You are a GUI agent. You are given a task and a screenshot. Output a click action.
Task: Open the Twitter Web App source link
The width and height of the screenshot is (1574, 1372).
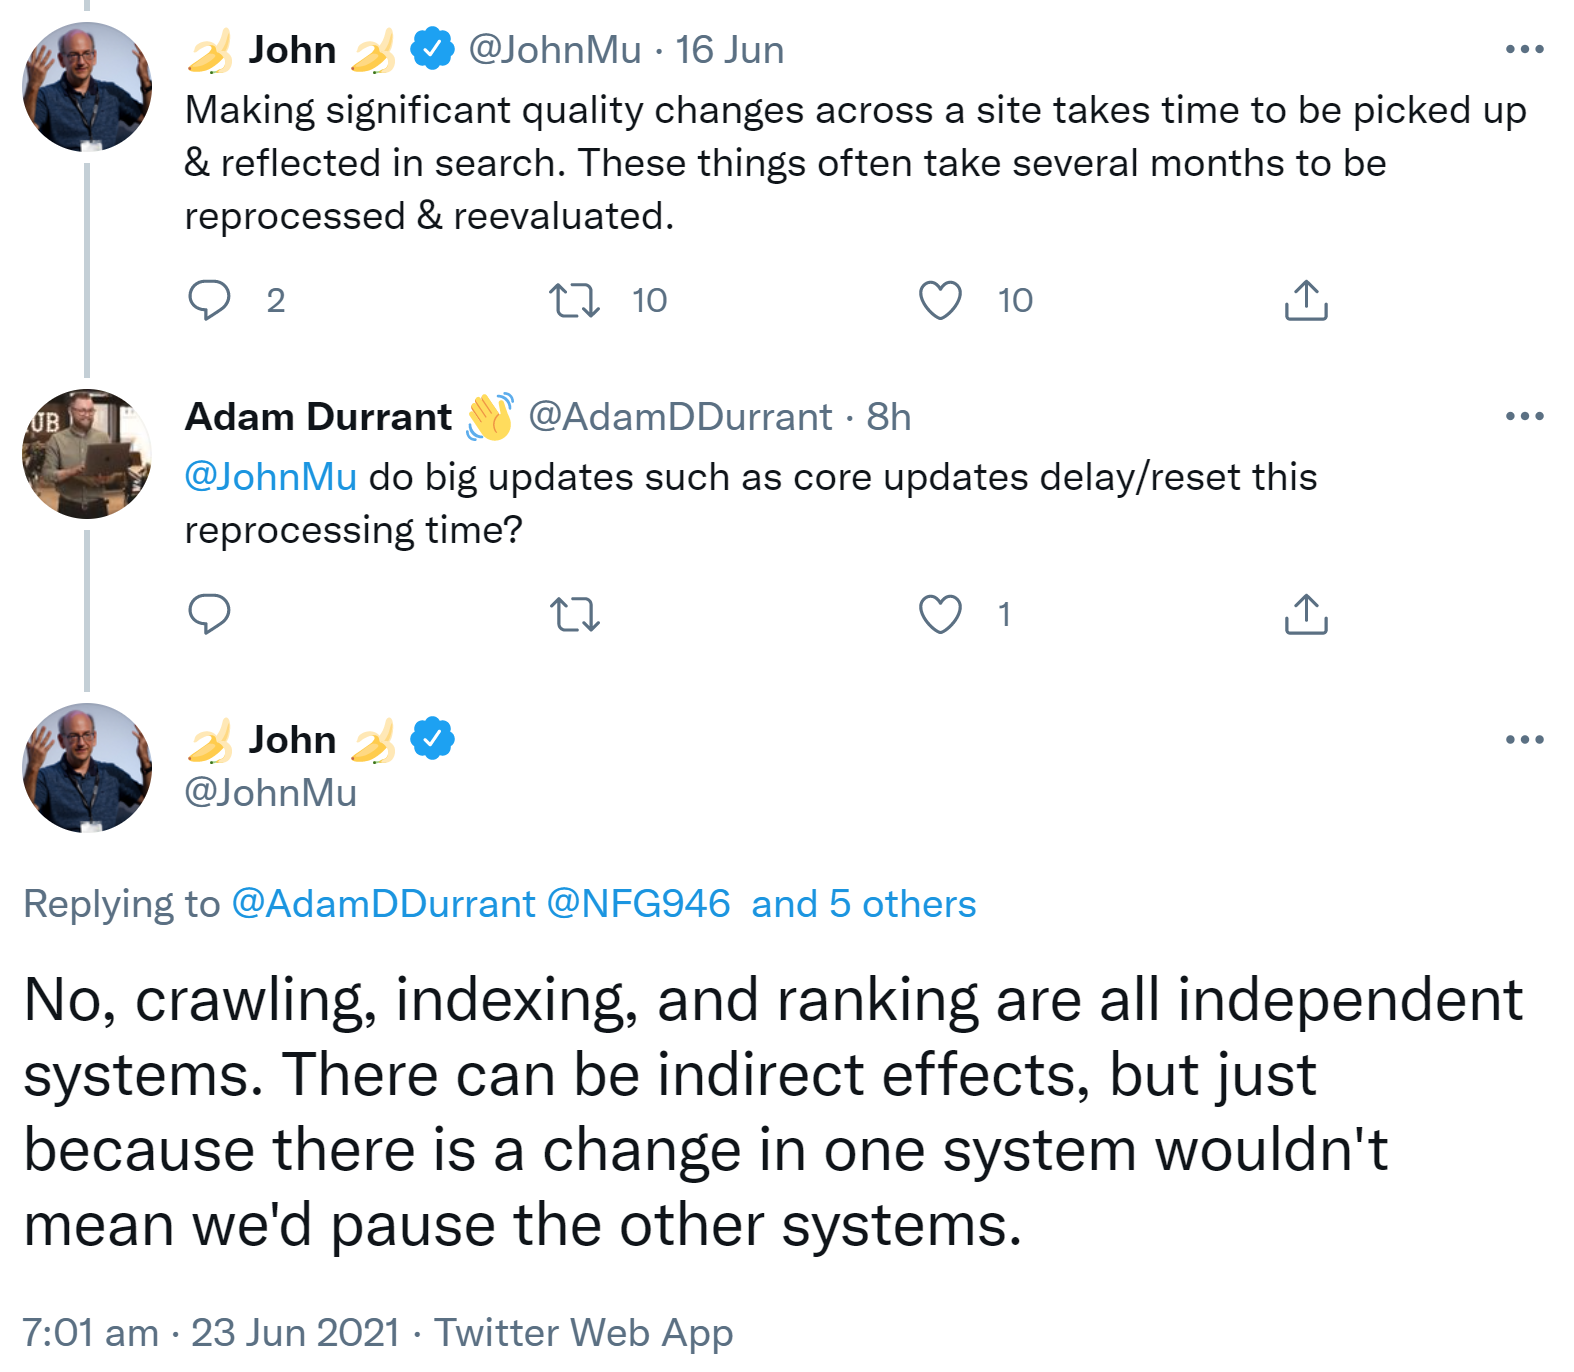click(x=583, y=1333)
